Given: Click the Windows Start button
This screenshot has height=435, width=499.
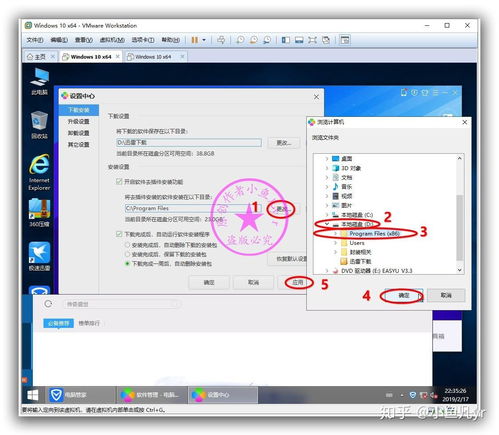Looking at the screenshot, I should 33,395.
